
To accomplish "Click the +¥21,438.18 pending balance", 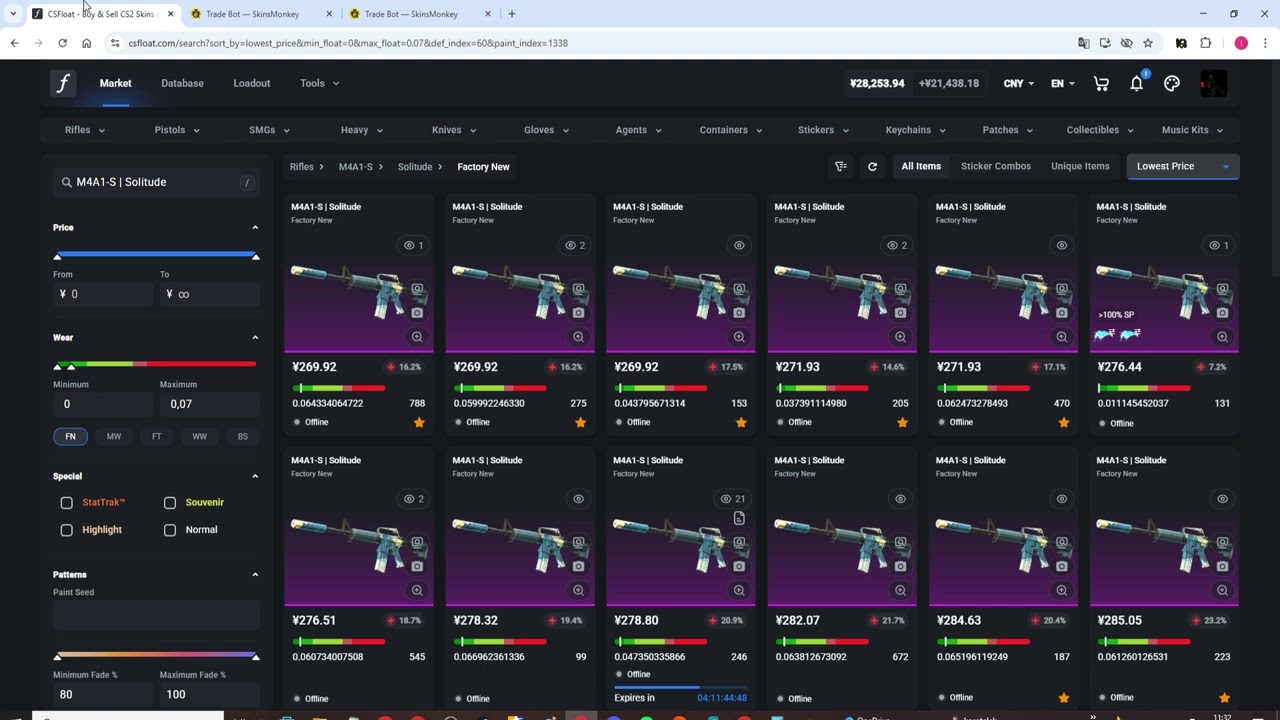I will coord(949,84).
